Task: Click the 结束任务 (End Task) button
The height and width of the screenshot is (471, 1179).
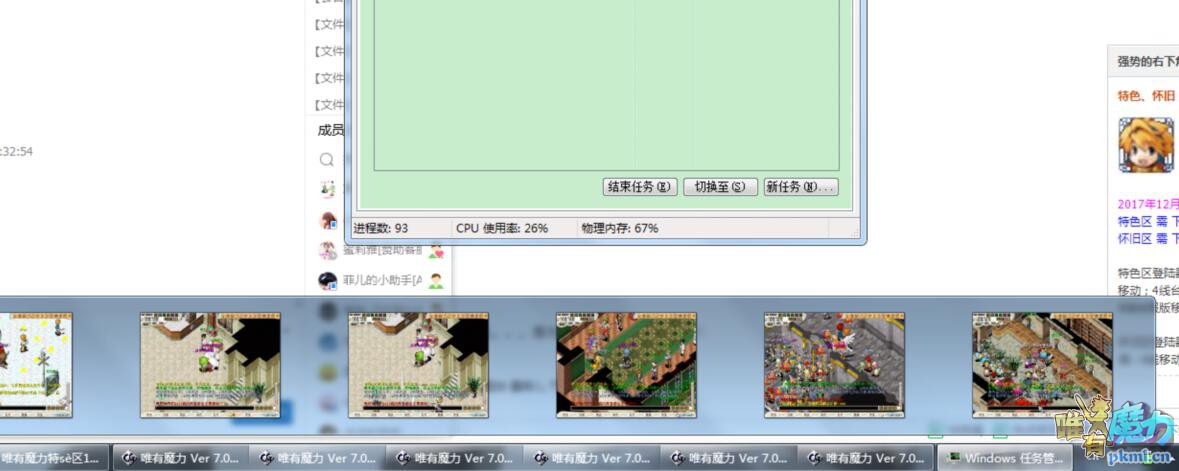Action: click(640, 187)
